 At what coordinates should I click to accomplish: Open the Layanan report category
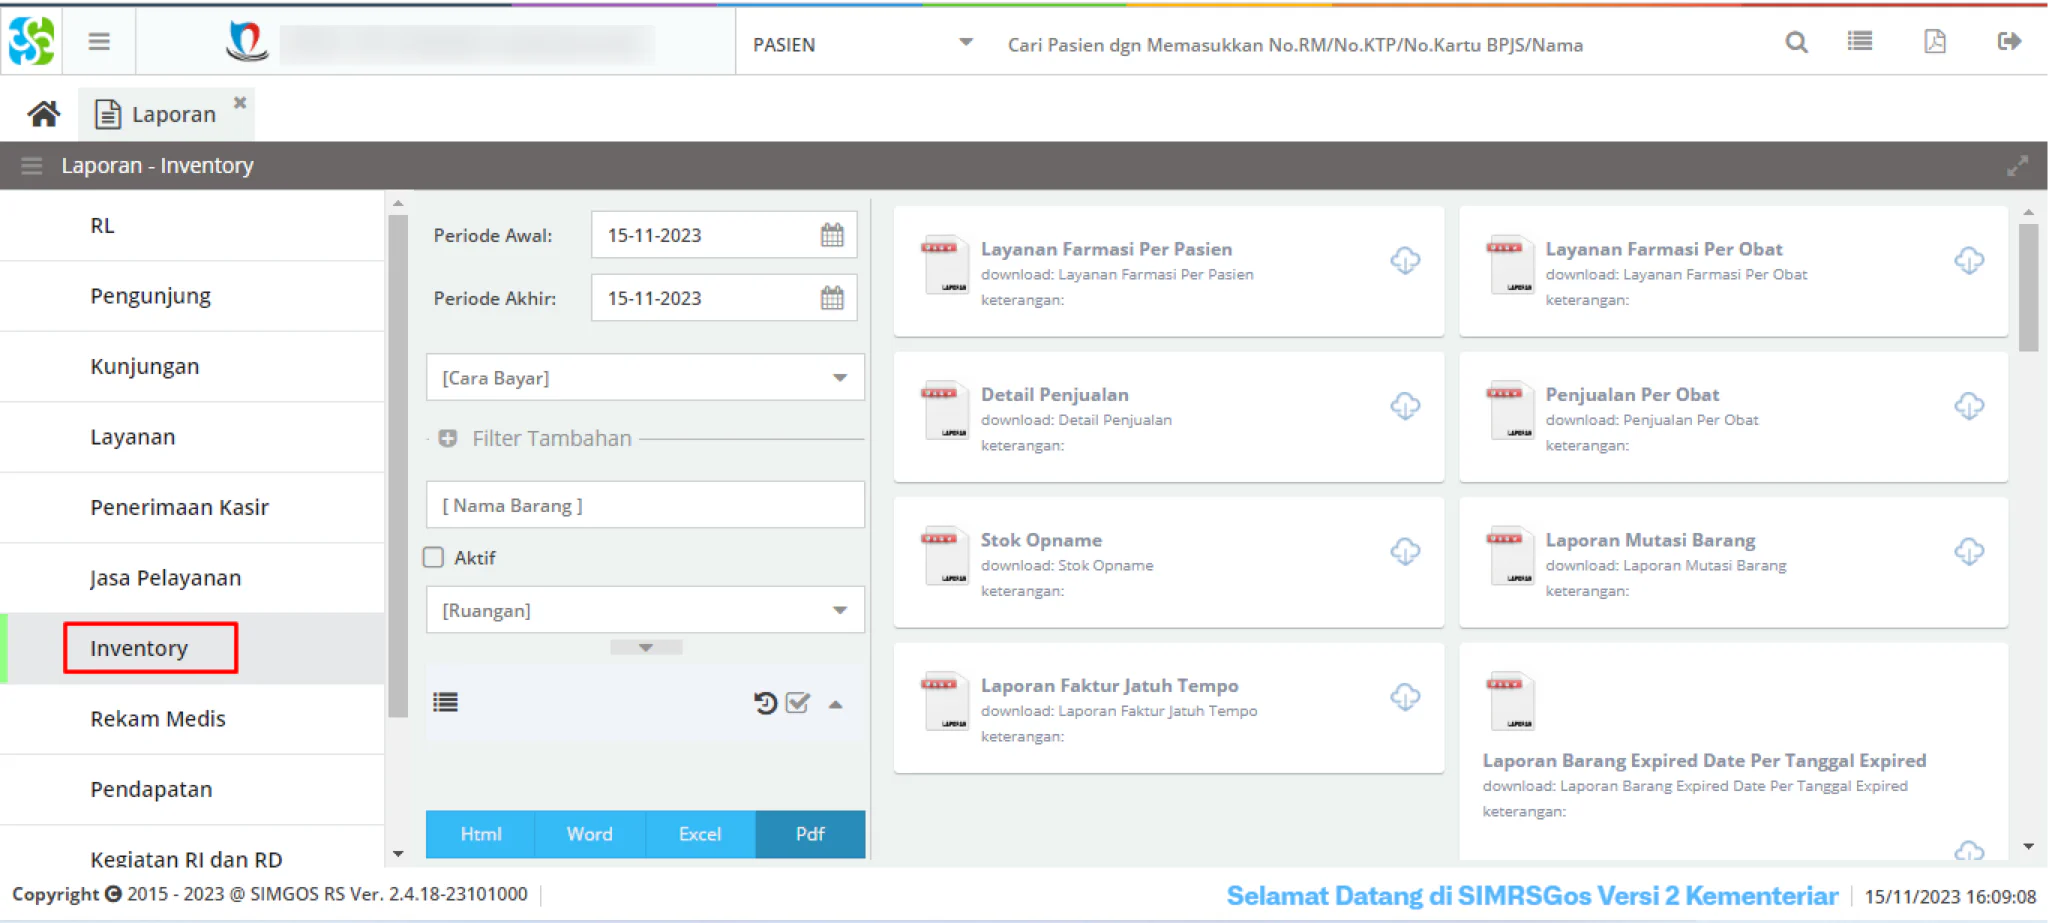192,437
